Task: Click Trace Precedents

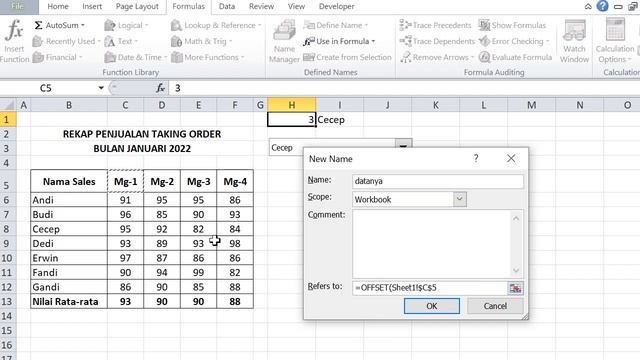Action: tap(435, 25)
